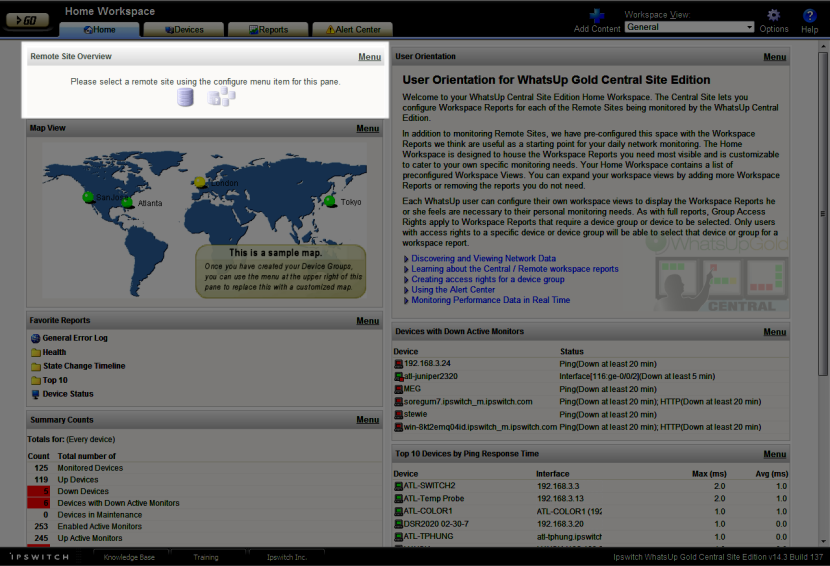
Task: Click the Add Content plus icon
Action: tap(597, 15)
